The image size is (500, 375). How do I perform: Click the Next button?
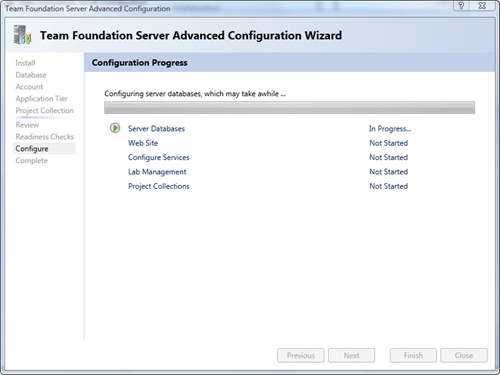click(x=351, y=356)
